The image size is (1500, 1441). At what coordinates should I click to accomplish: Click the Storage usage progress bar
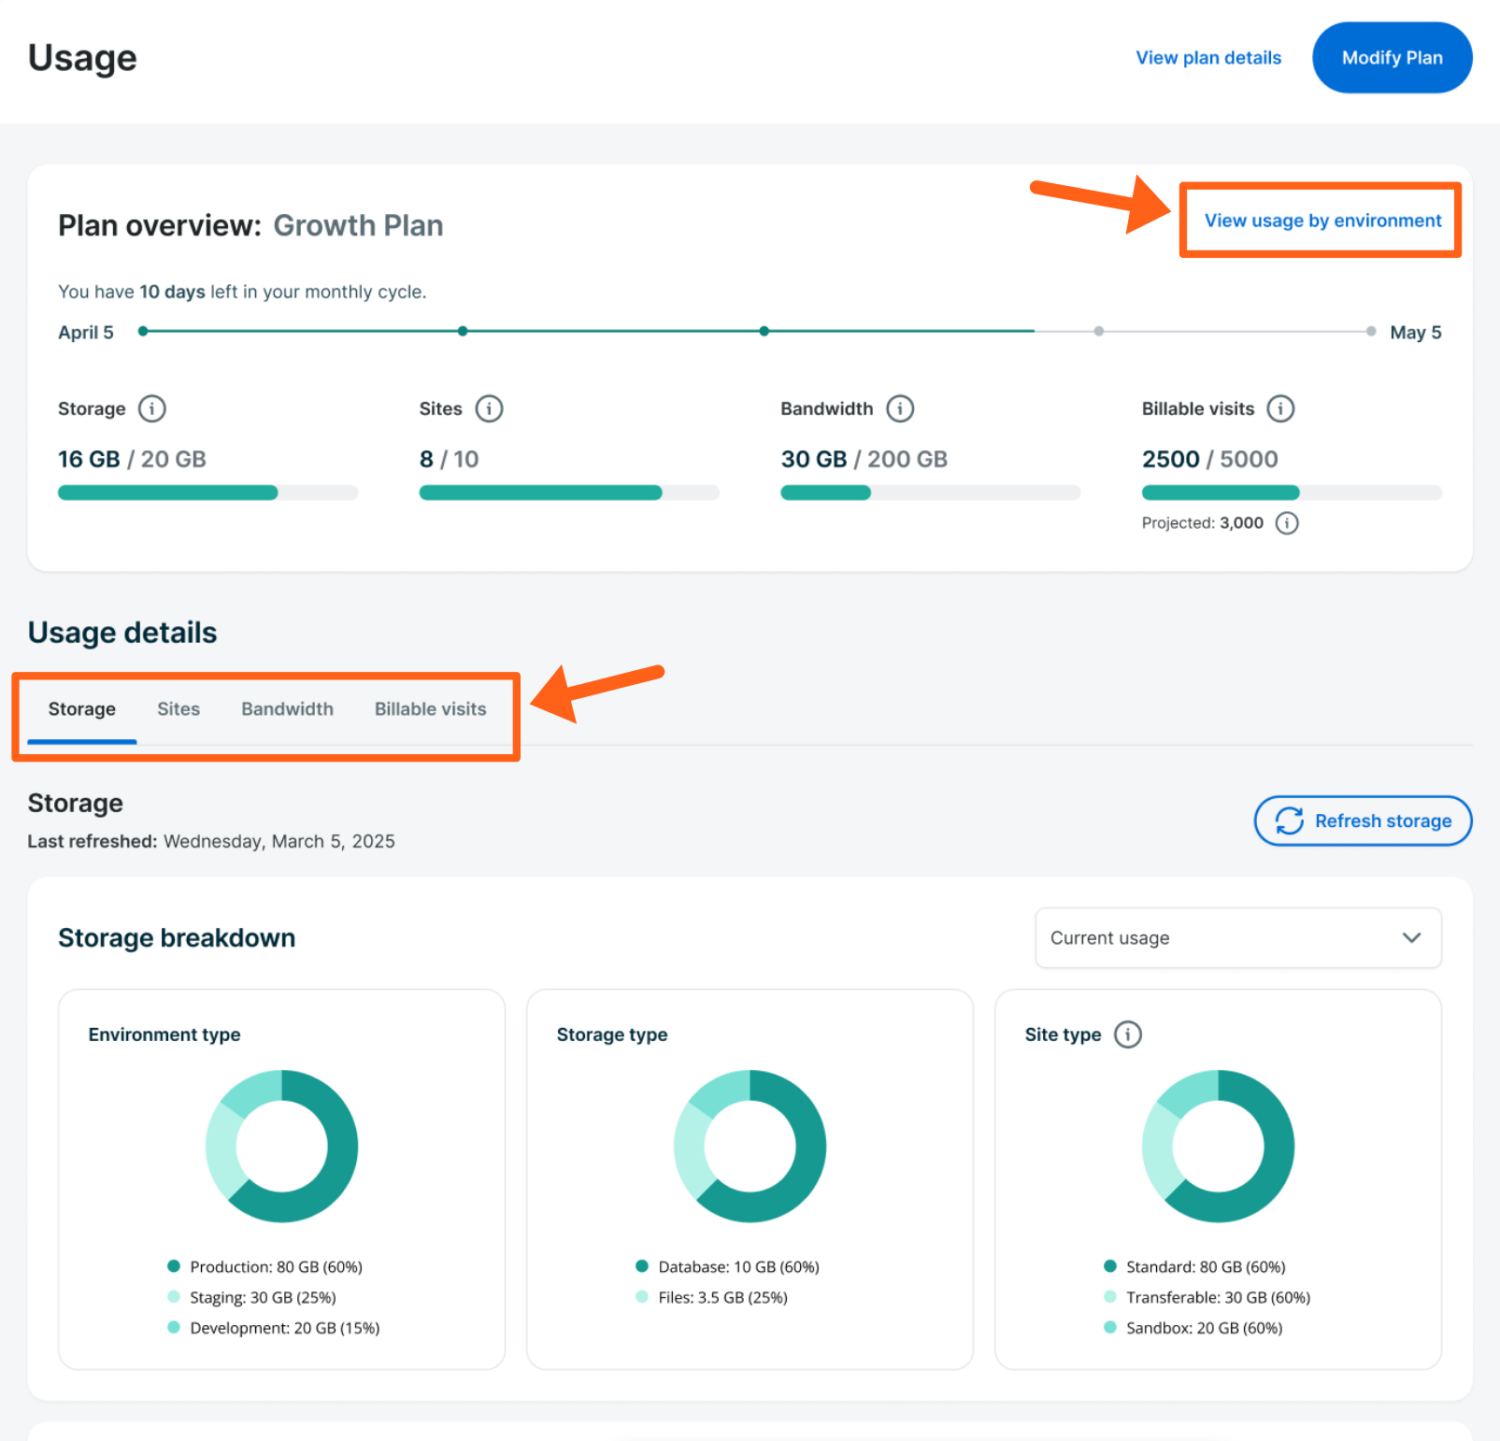(207, 492)
